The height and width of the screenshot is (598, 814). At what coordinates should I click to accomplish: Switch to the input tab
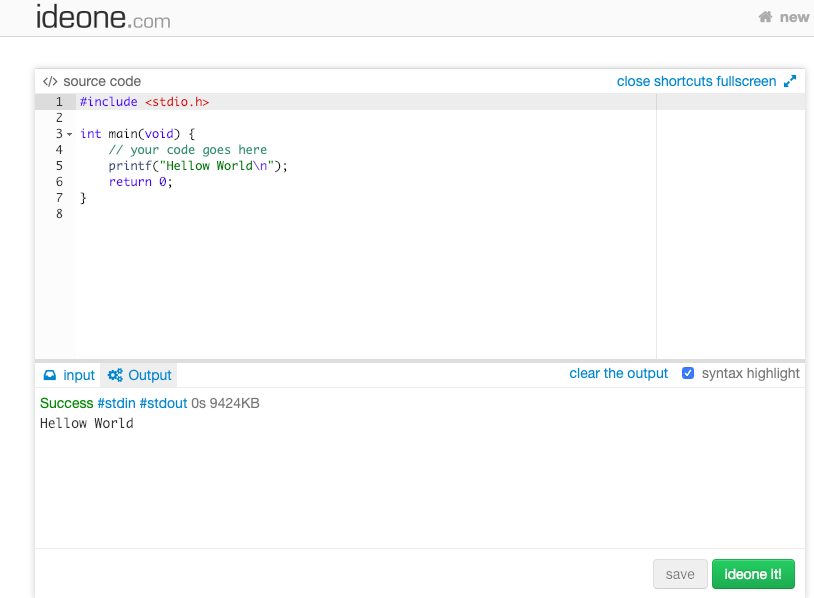[78, 375]
